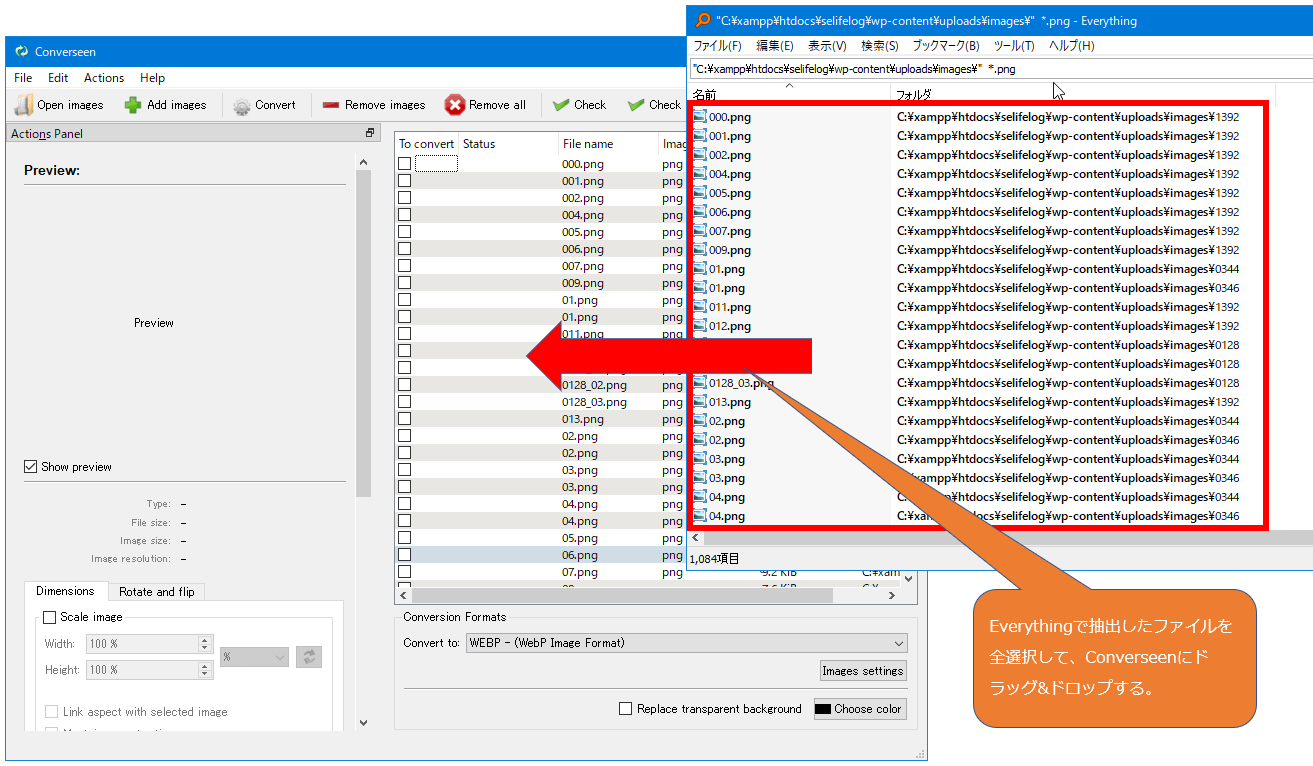Click the Open images toolbar icon
The width and height of the screenshot is (1313, 766).
pyautogui.click(x=23, y=105)
